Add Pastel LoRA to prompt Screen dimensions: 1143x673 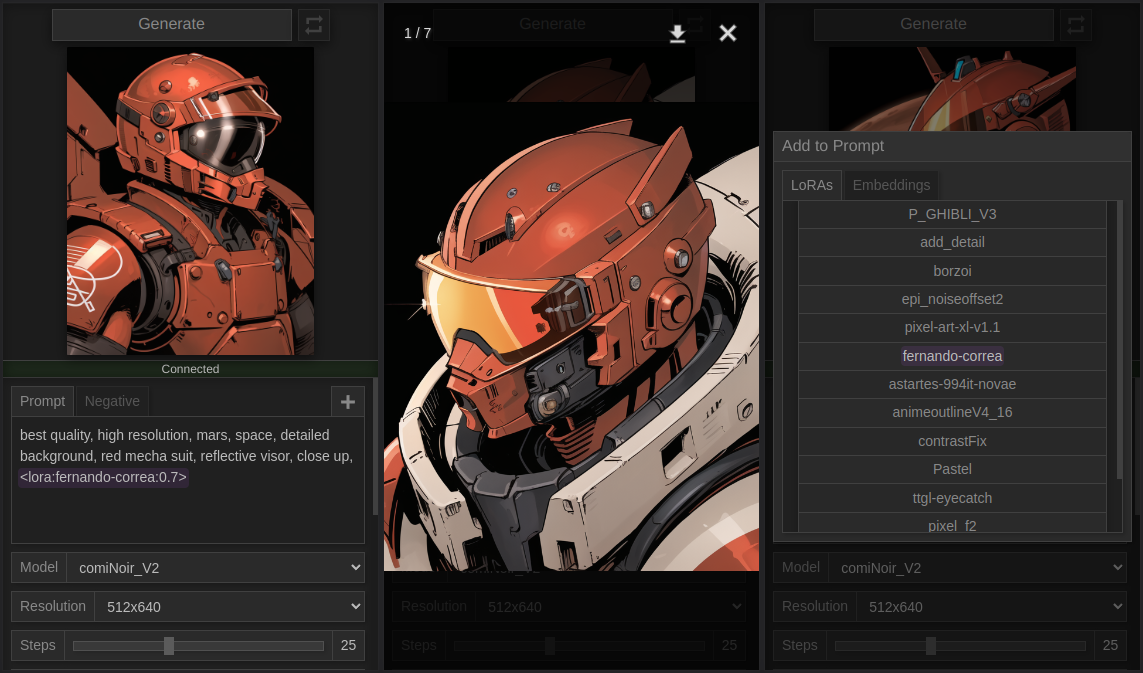click(x=952, y=470)
